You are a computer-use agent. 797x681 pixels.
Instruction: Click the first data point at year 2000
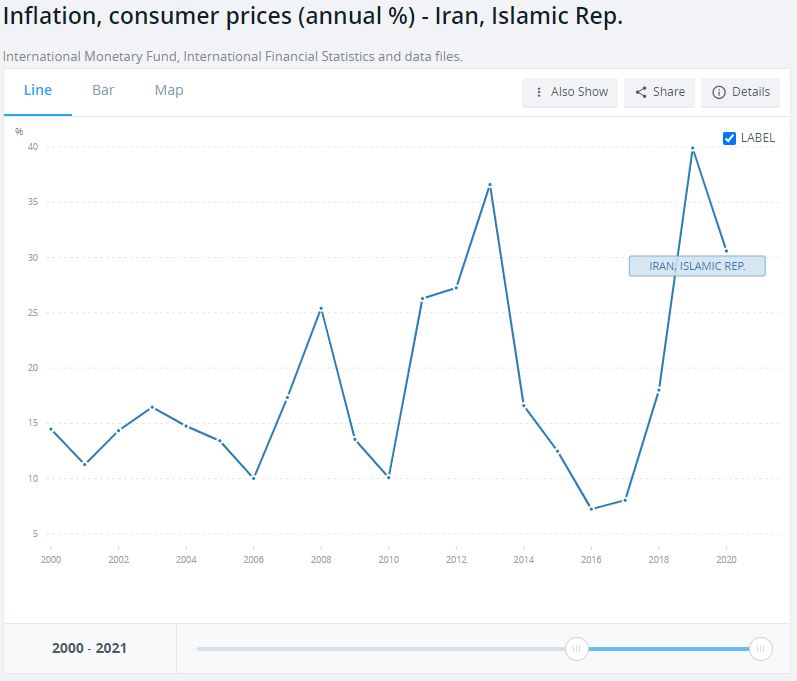click(x=50, y=429)
